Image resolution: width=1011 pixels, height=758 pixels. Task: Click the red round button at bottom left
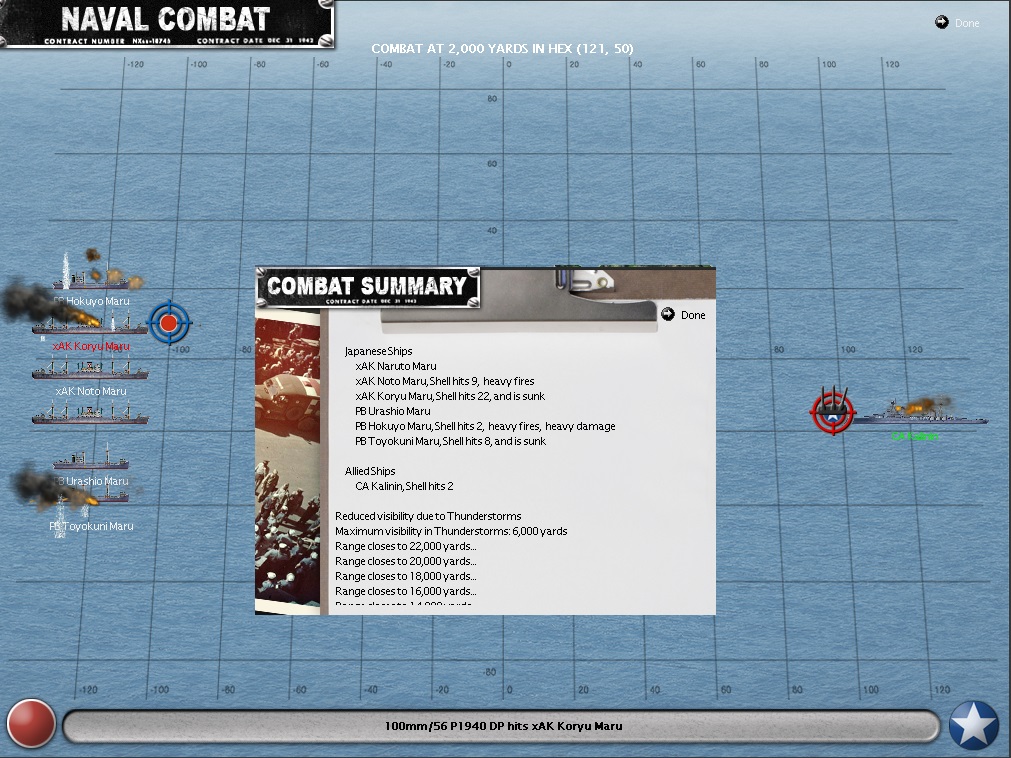tap(30, 723)
